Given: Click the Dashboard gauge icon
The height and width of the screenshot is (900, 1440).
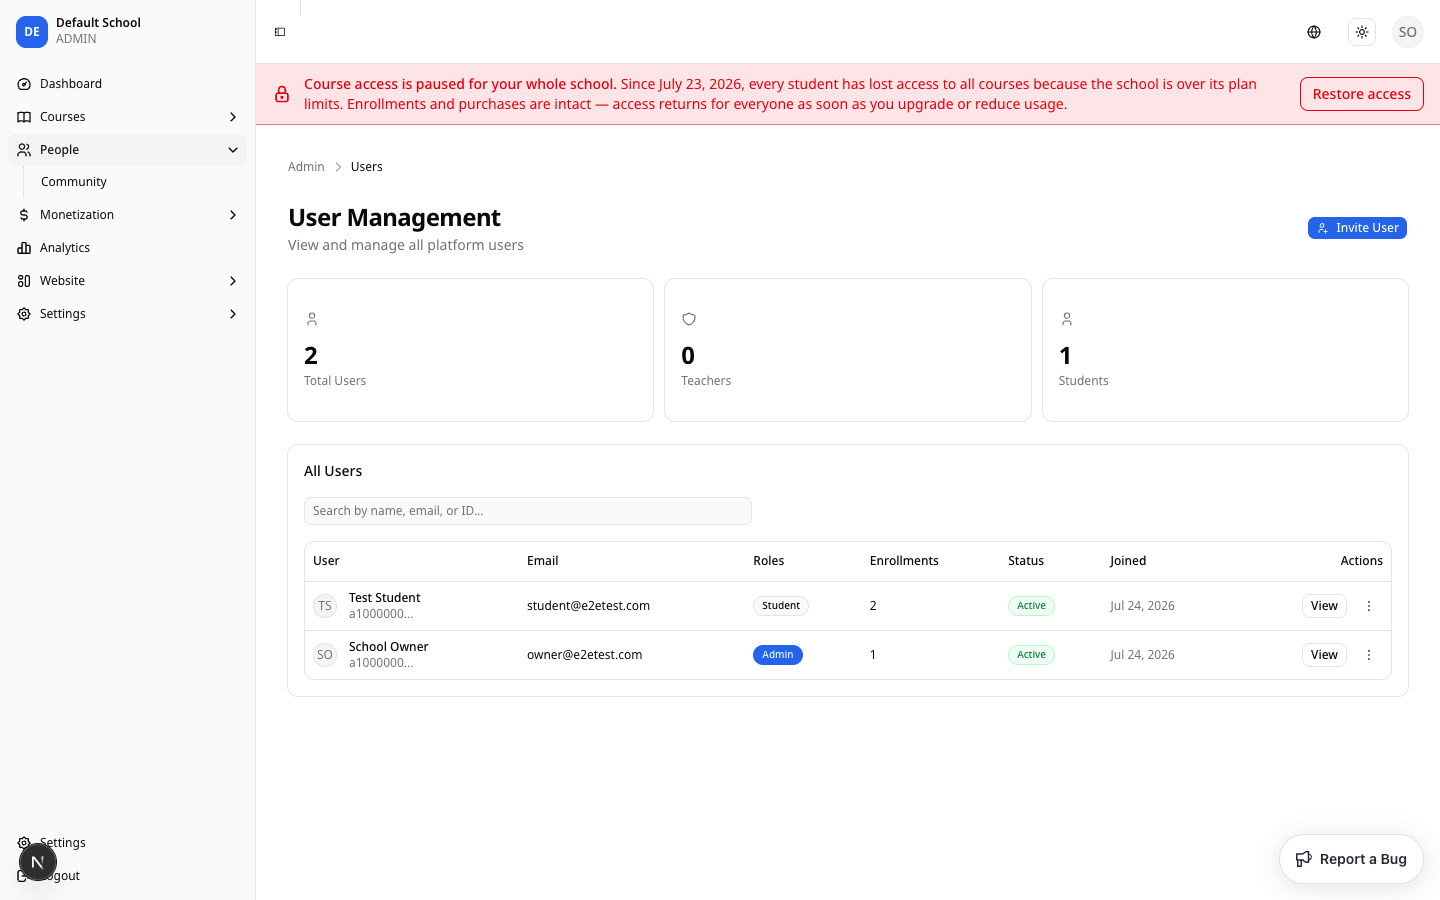Looking at the screenshot, I should pos(24,84).
